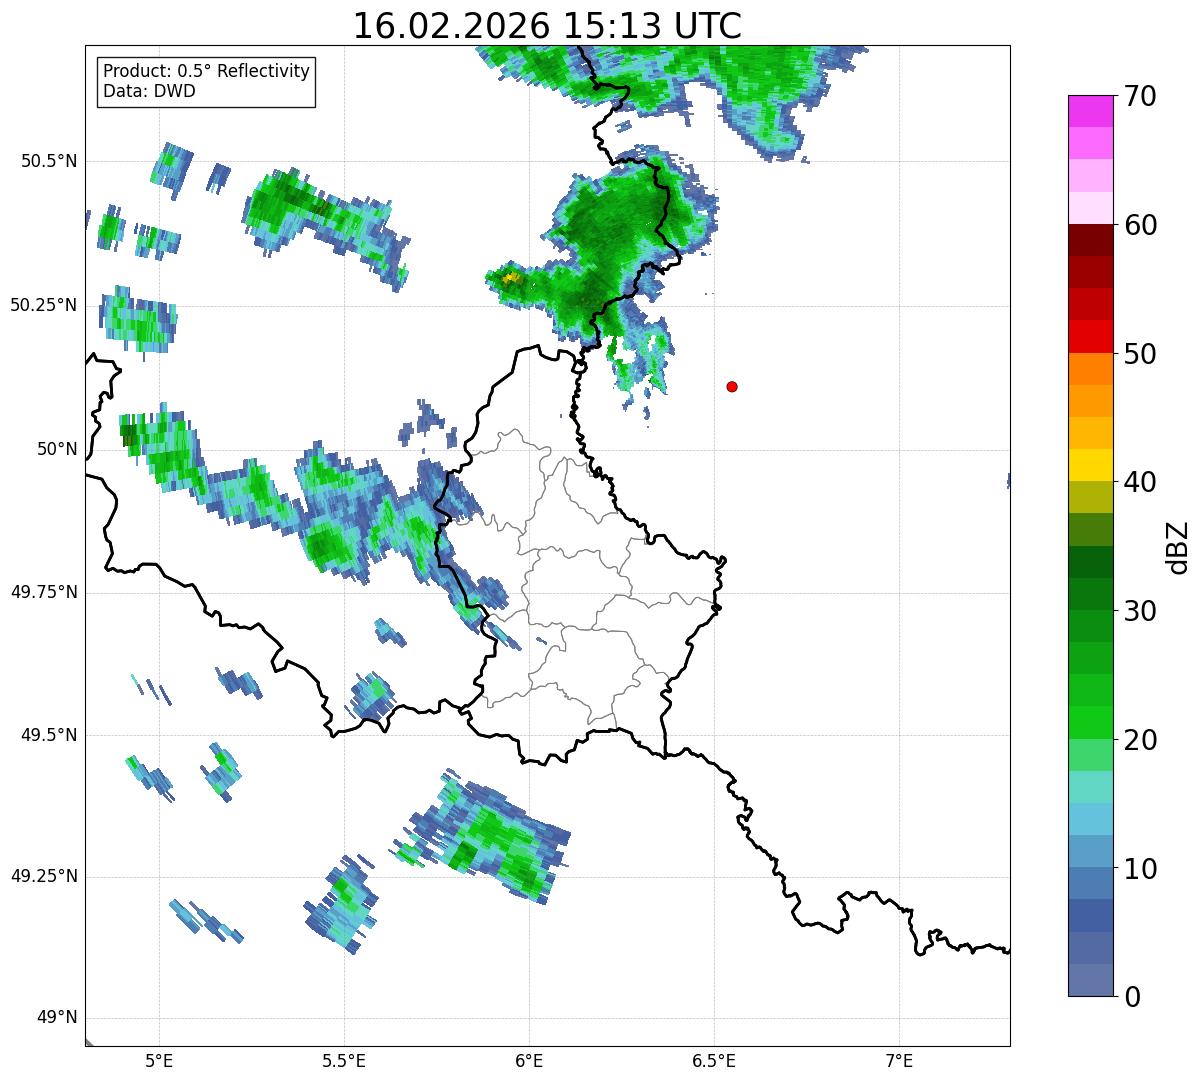The height and width of the screenshot is (1081, 1202).
Task: Click the bright green swatch above 20 dBZ
Action: click(1090, 722)
